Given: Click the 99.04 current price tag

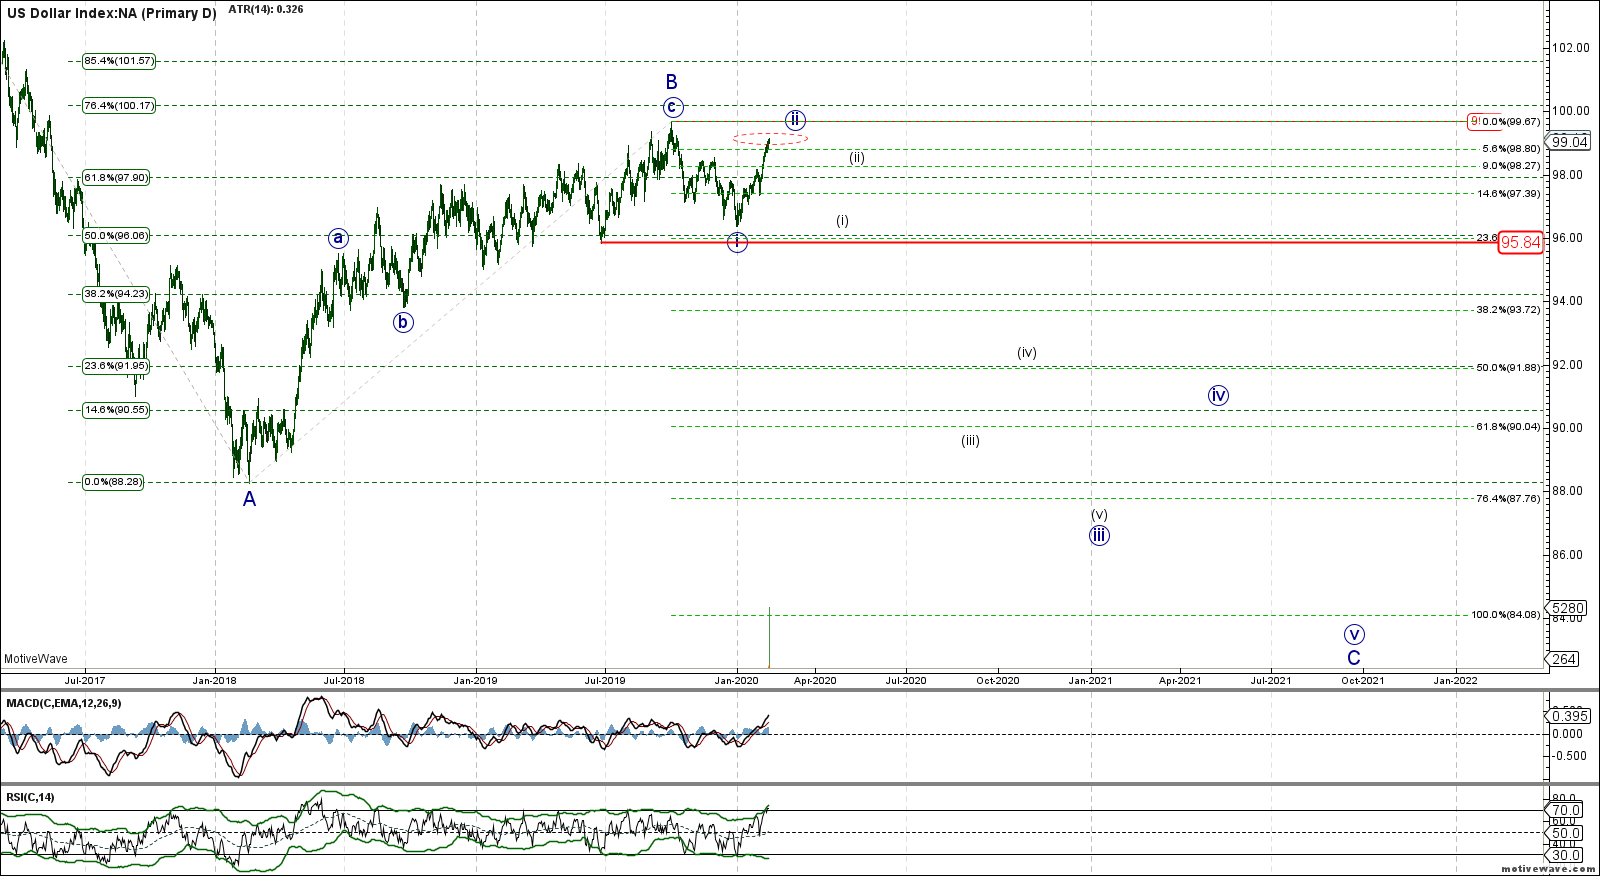Looking at the screenshot, I should 1570,142.
